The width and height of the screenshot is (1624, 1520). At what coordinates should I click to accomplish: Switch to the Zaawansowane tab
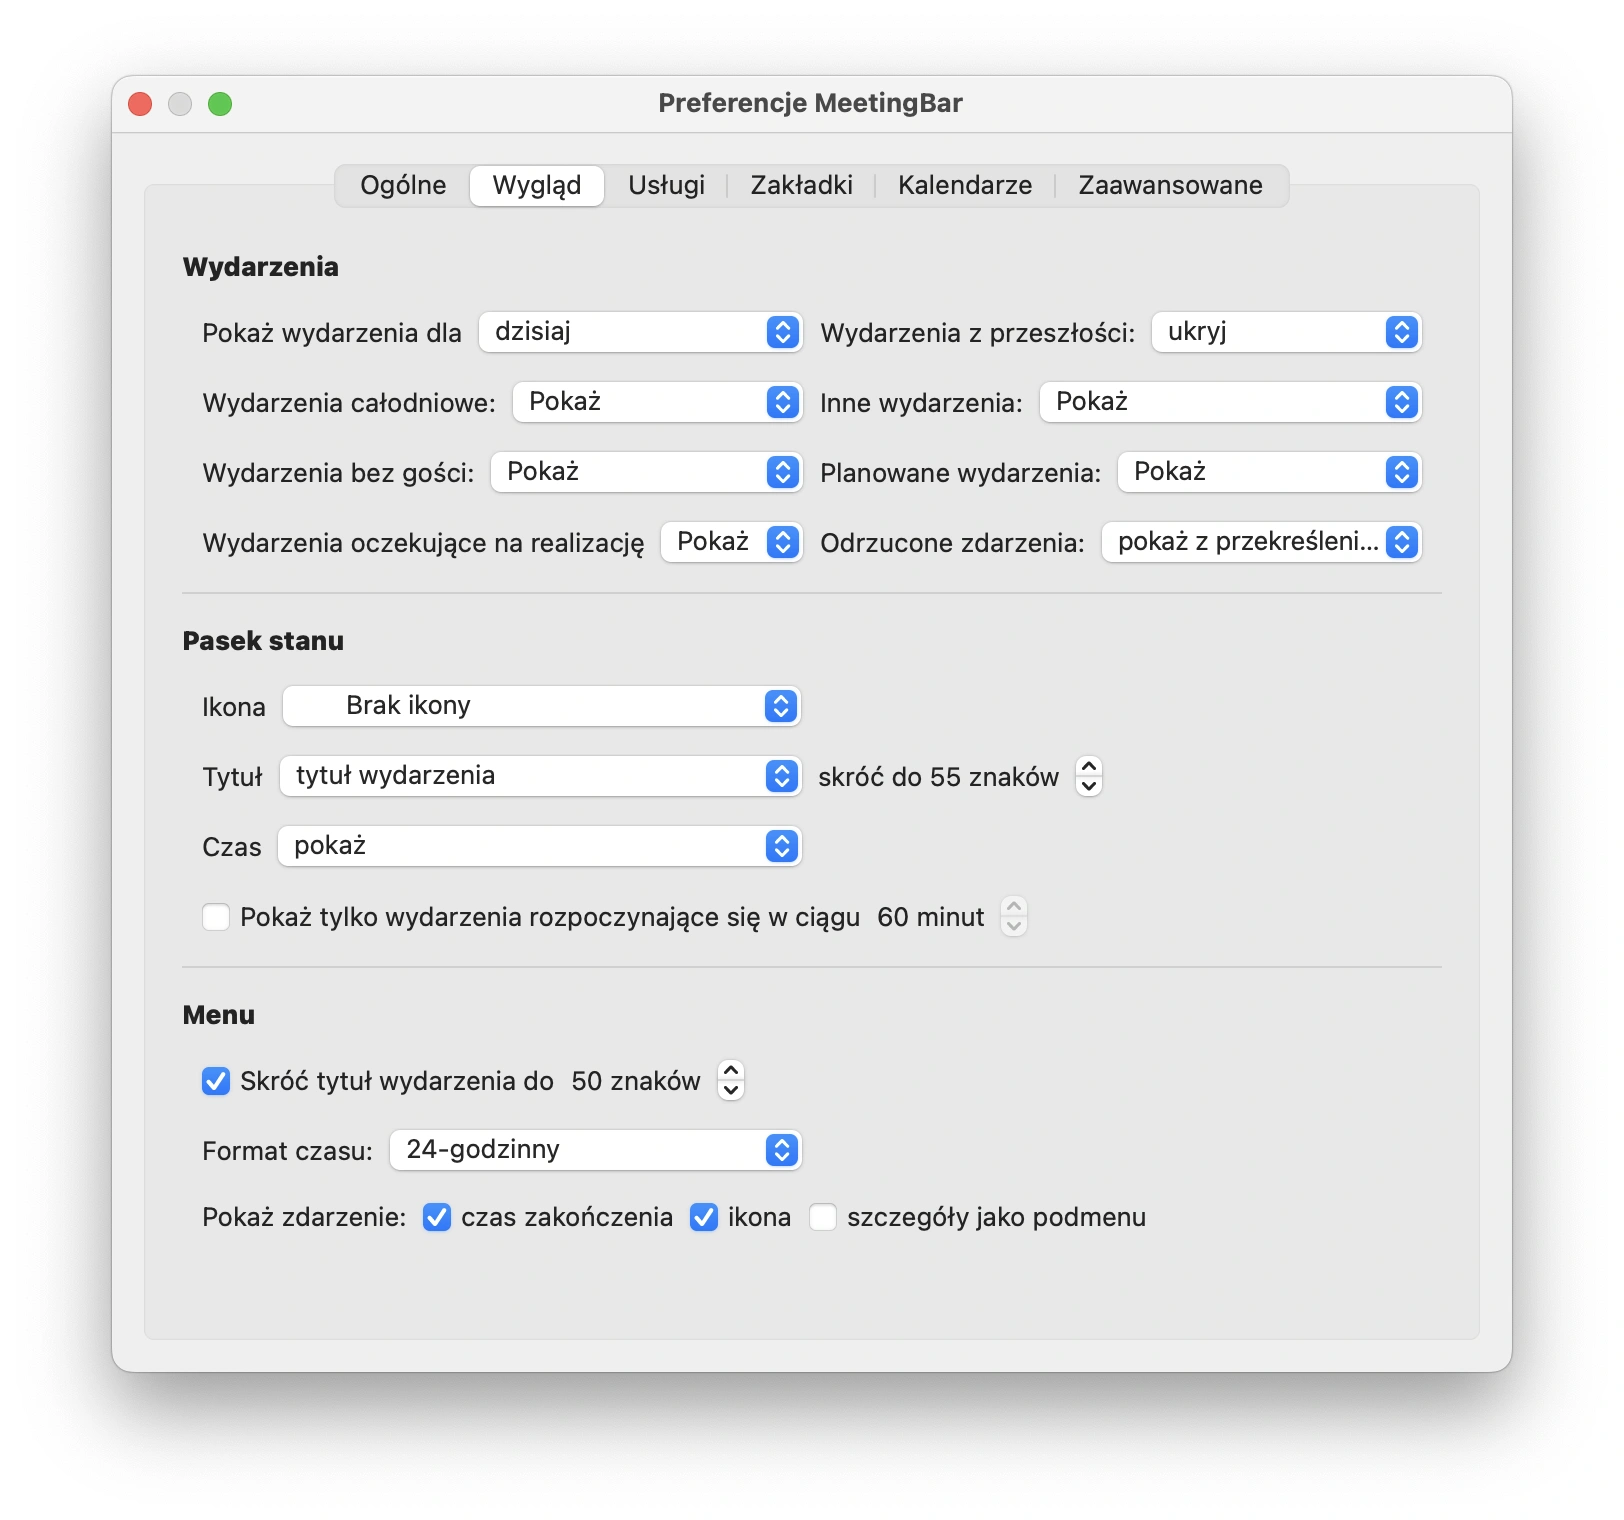pos(1170,186)
